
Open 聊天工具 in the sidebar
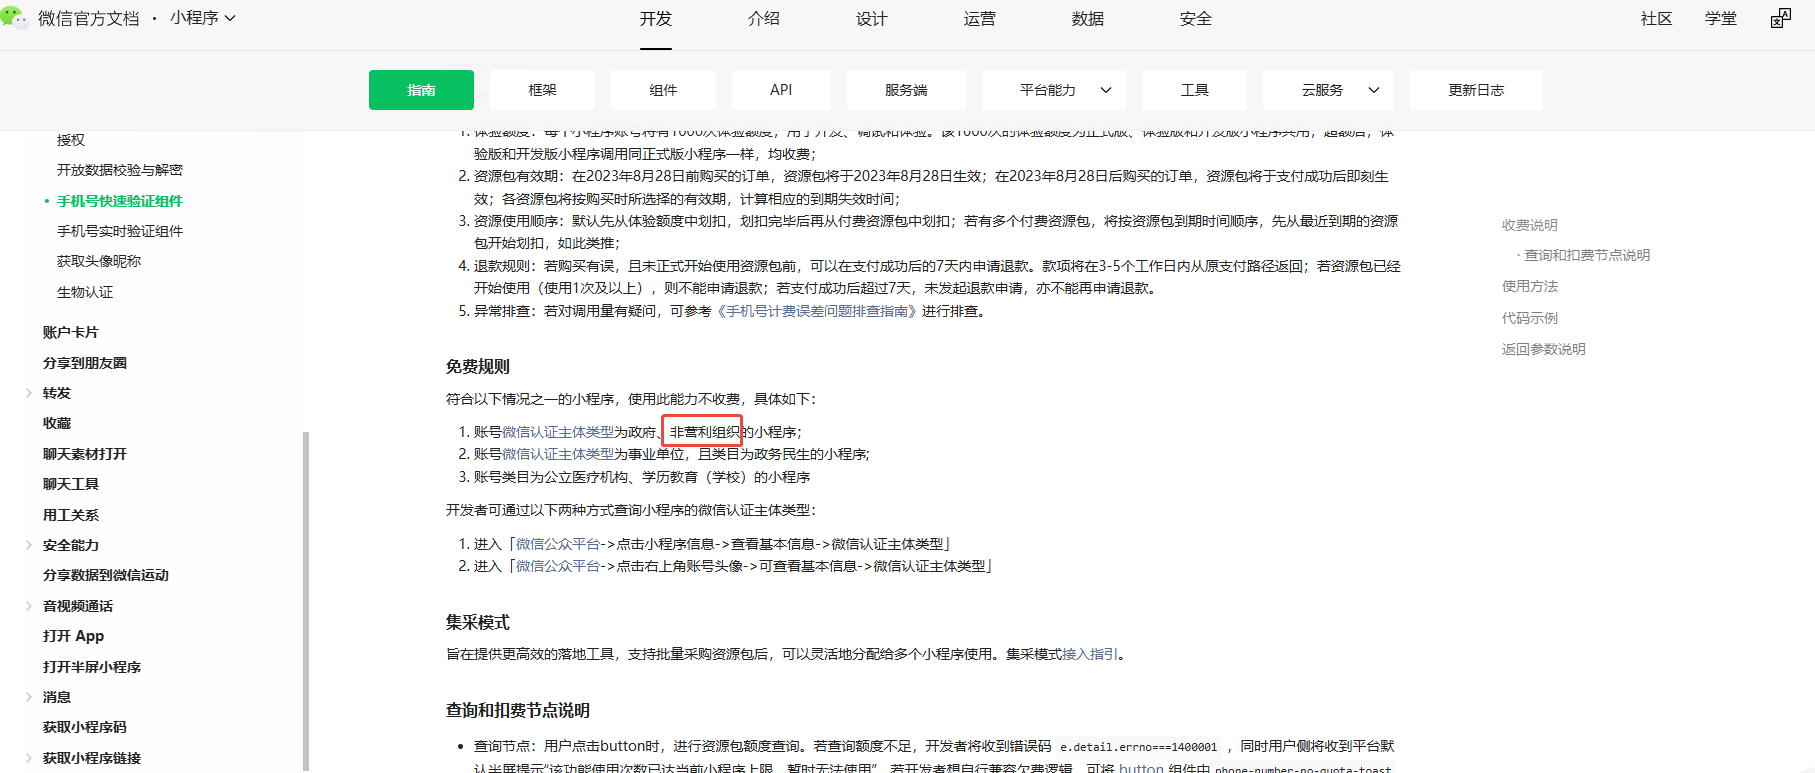(71, 484)
